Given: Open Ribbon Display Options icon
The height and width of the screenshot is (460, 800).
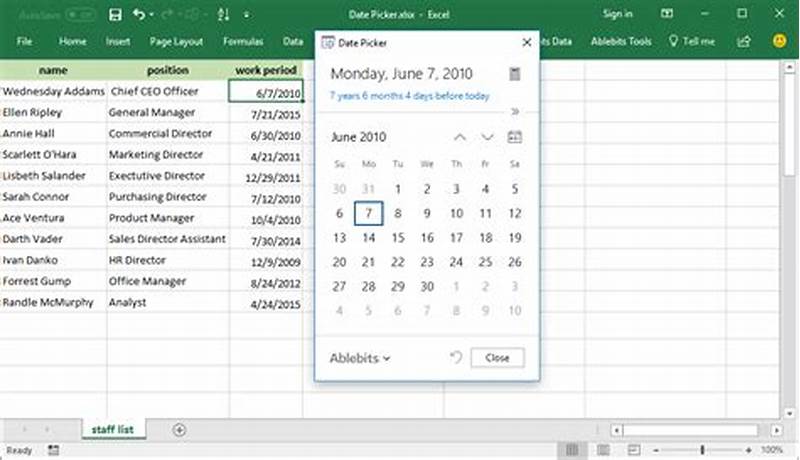Looking at the screenshot, I should pos(667,14).
